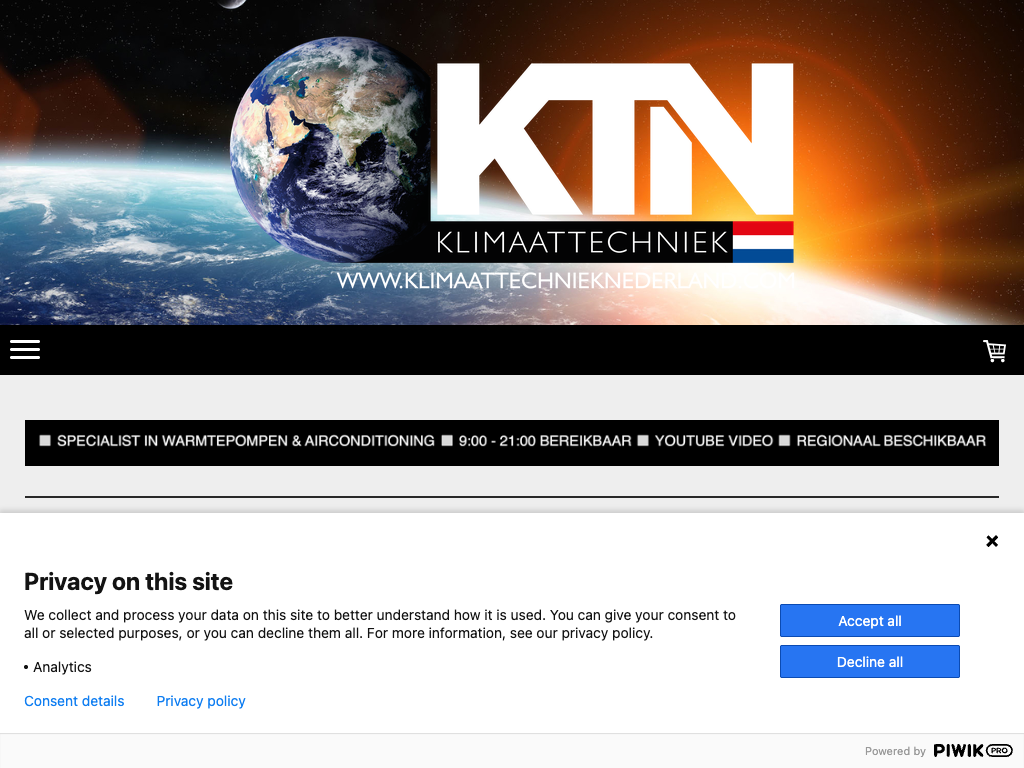Viewport: 1024px width, 768px height.
Task: Click the KLIMAATTECHNIEK wordmark bar
Action: point(581,242)
